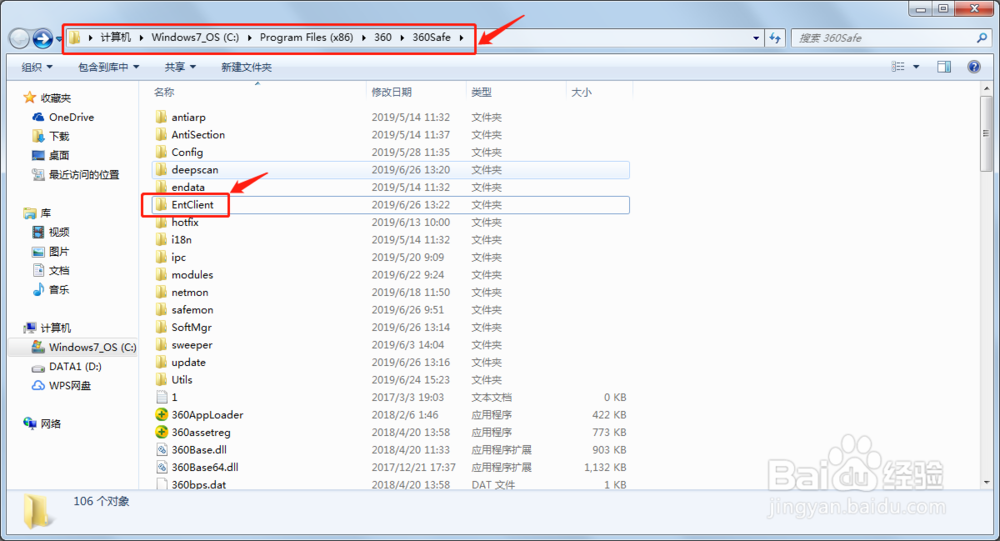This screenshot has height=541, width=1000.
Task: Open the 共享 menu
Action: (180, 67)
